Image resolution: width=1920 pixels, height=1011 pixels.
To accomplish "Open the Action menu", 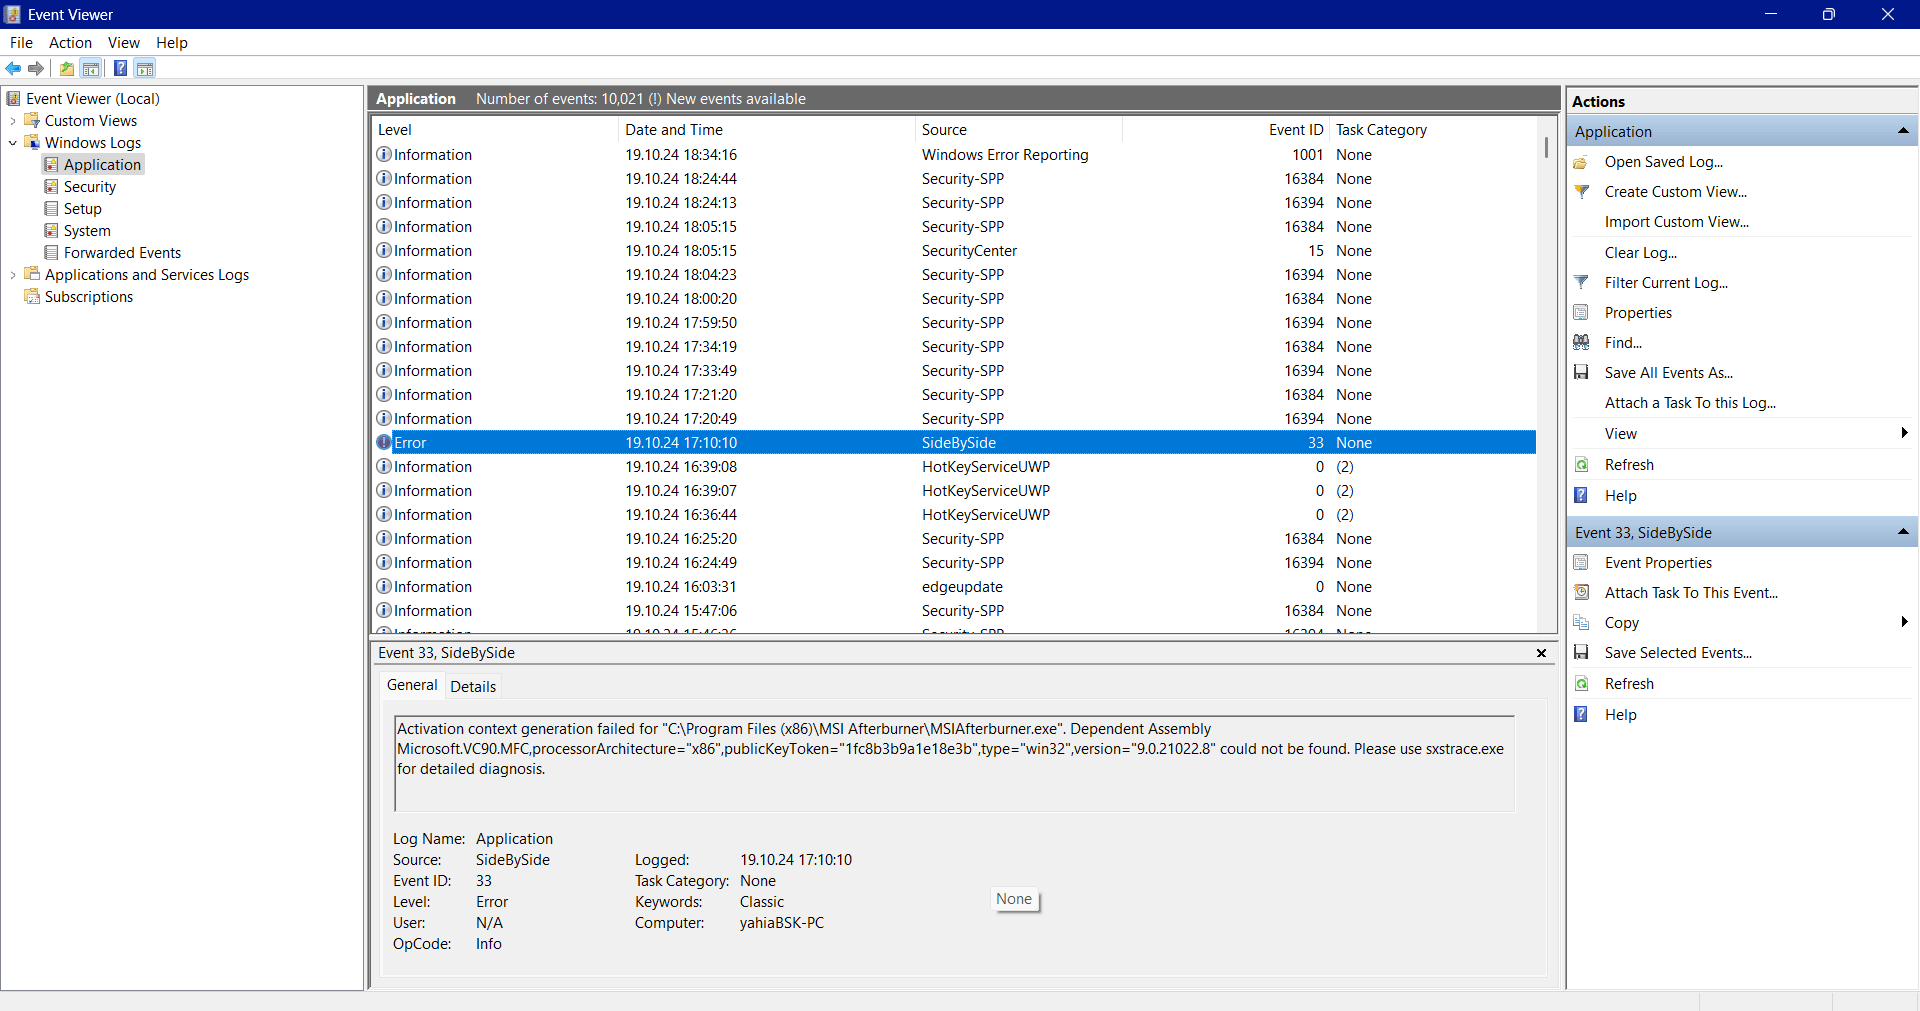I will 70,43.
